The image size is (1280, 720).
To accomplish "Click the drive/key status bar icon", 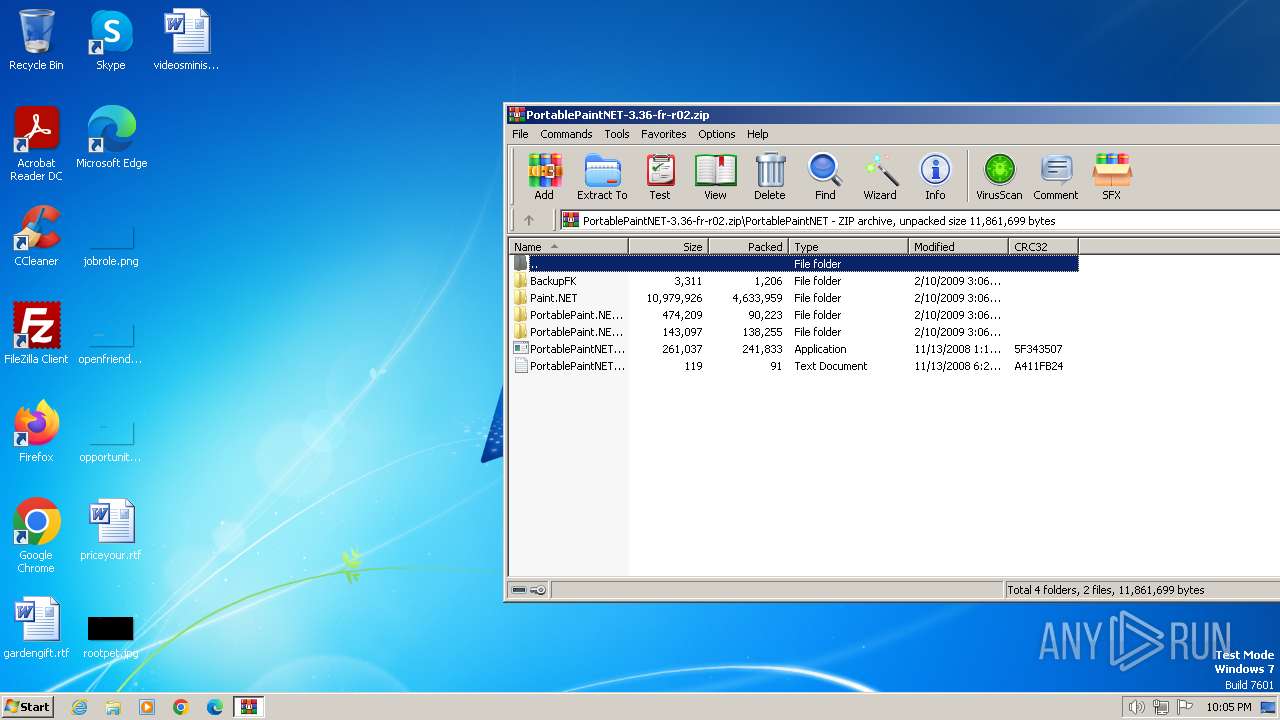I will [x=529, y=590].
